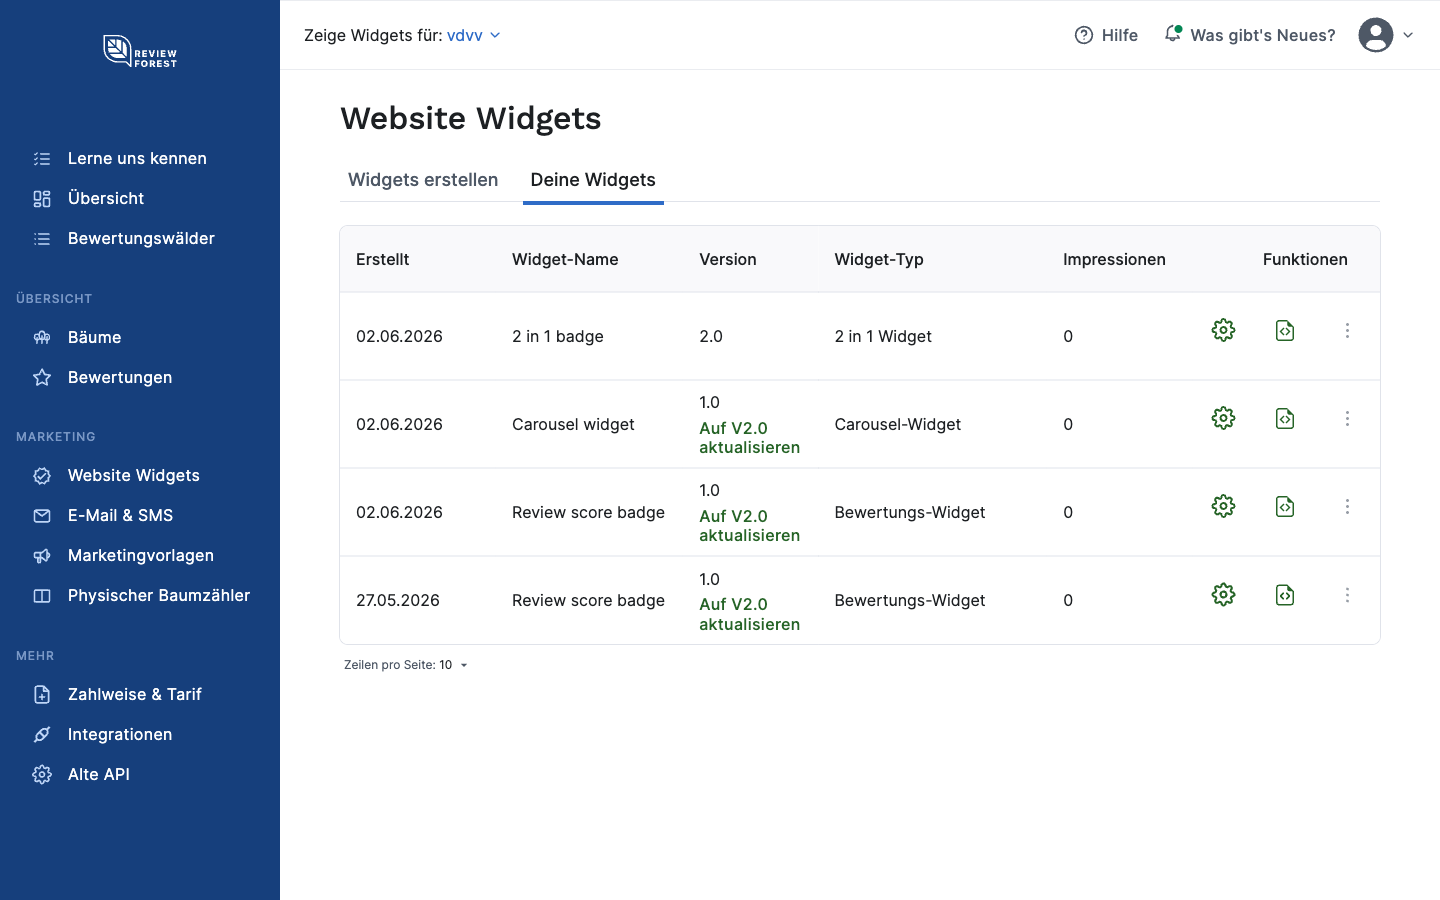Screen dimensions: 1440x900
Task: Switch to Widgets erstellen tab
Action: (423, 180)
